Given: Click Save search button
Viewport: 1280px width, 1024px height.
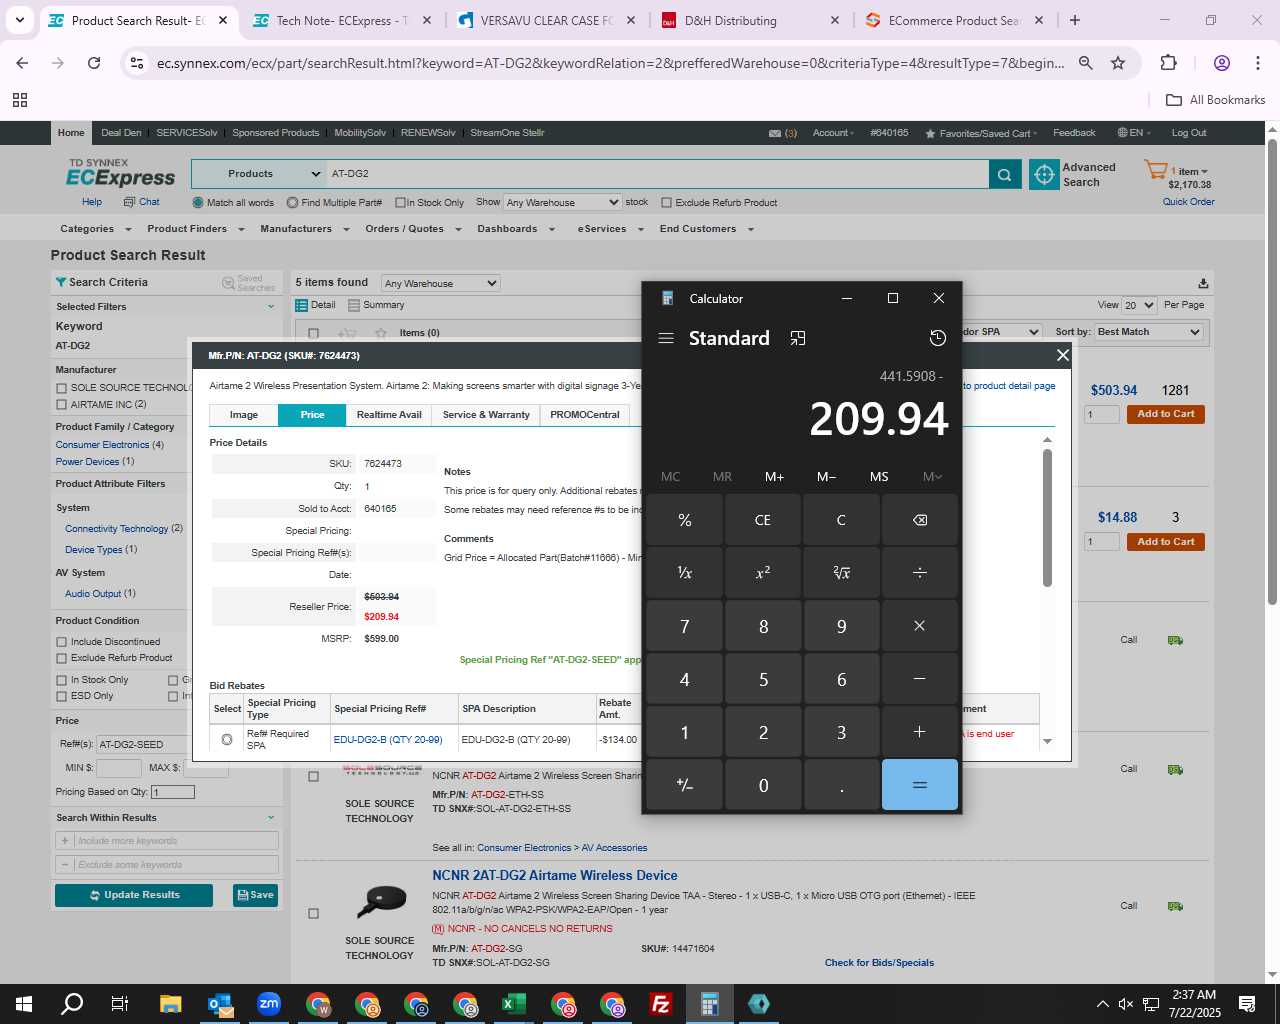Looking at the screenshot, I should coord(255,895).
